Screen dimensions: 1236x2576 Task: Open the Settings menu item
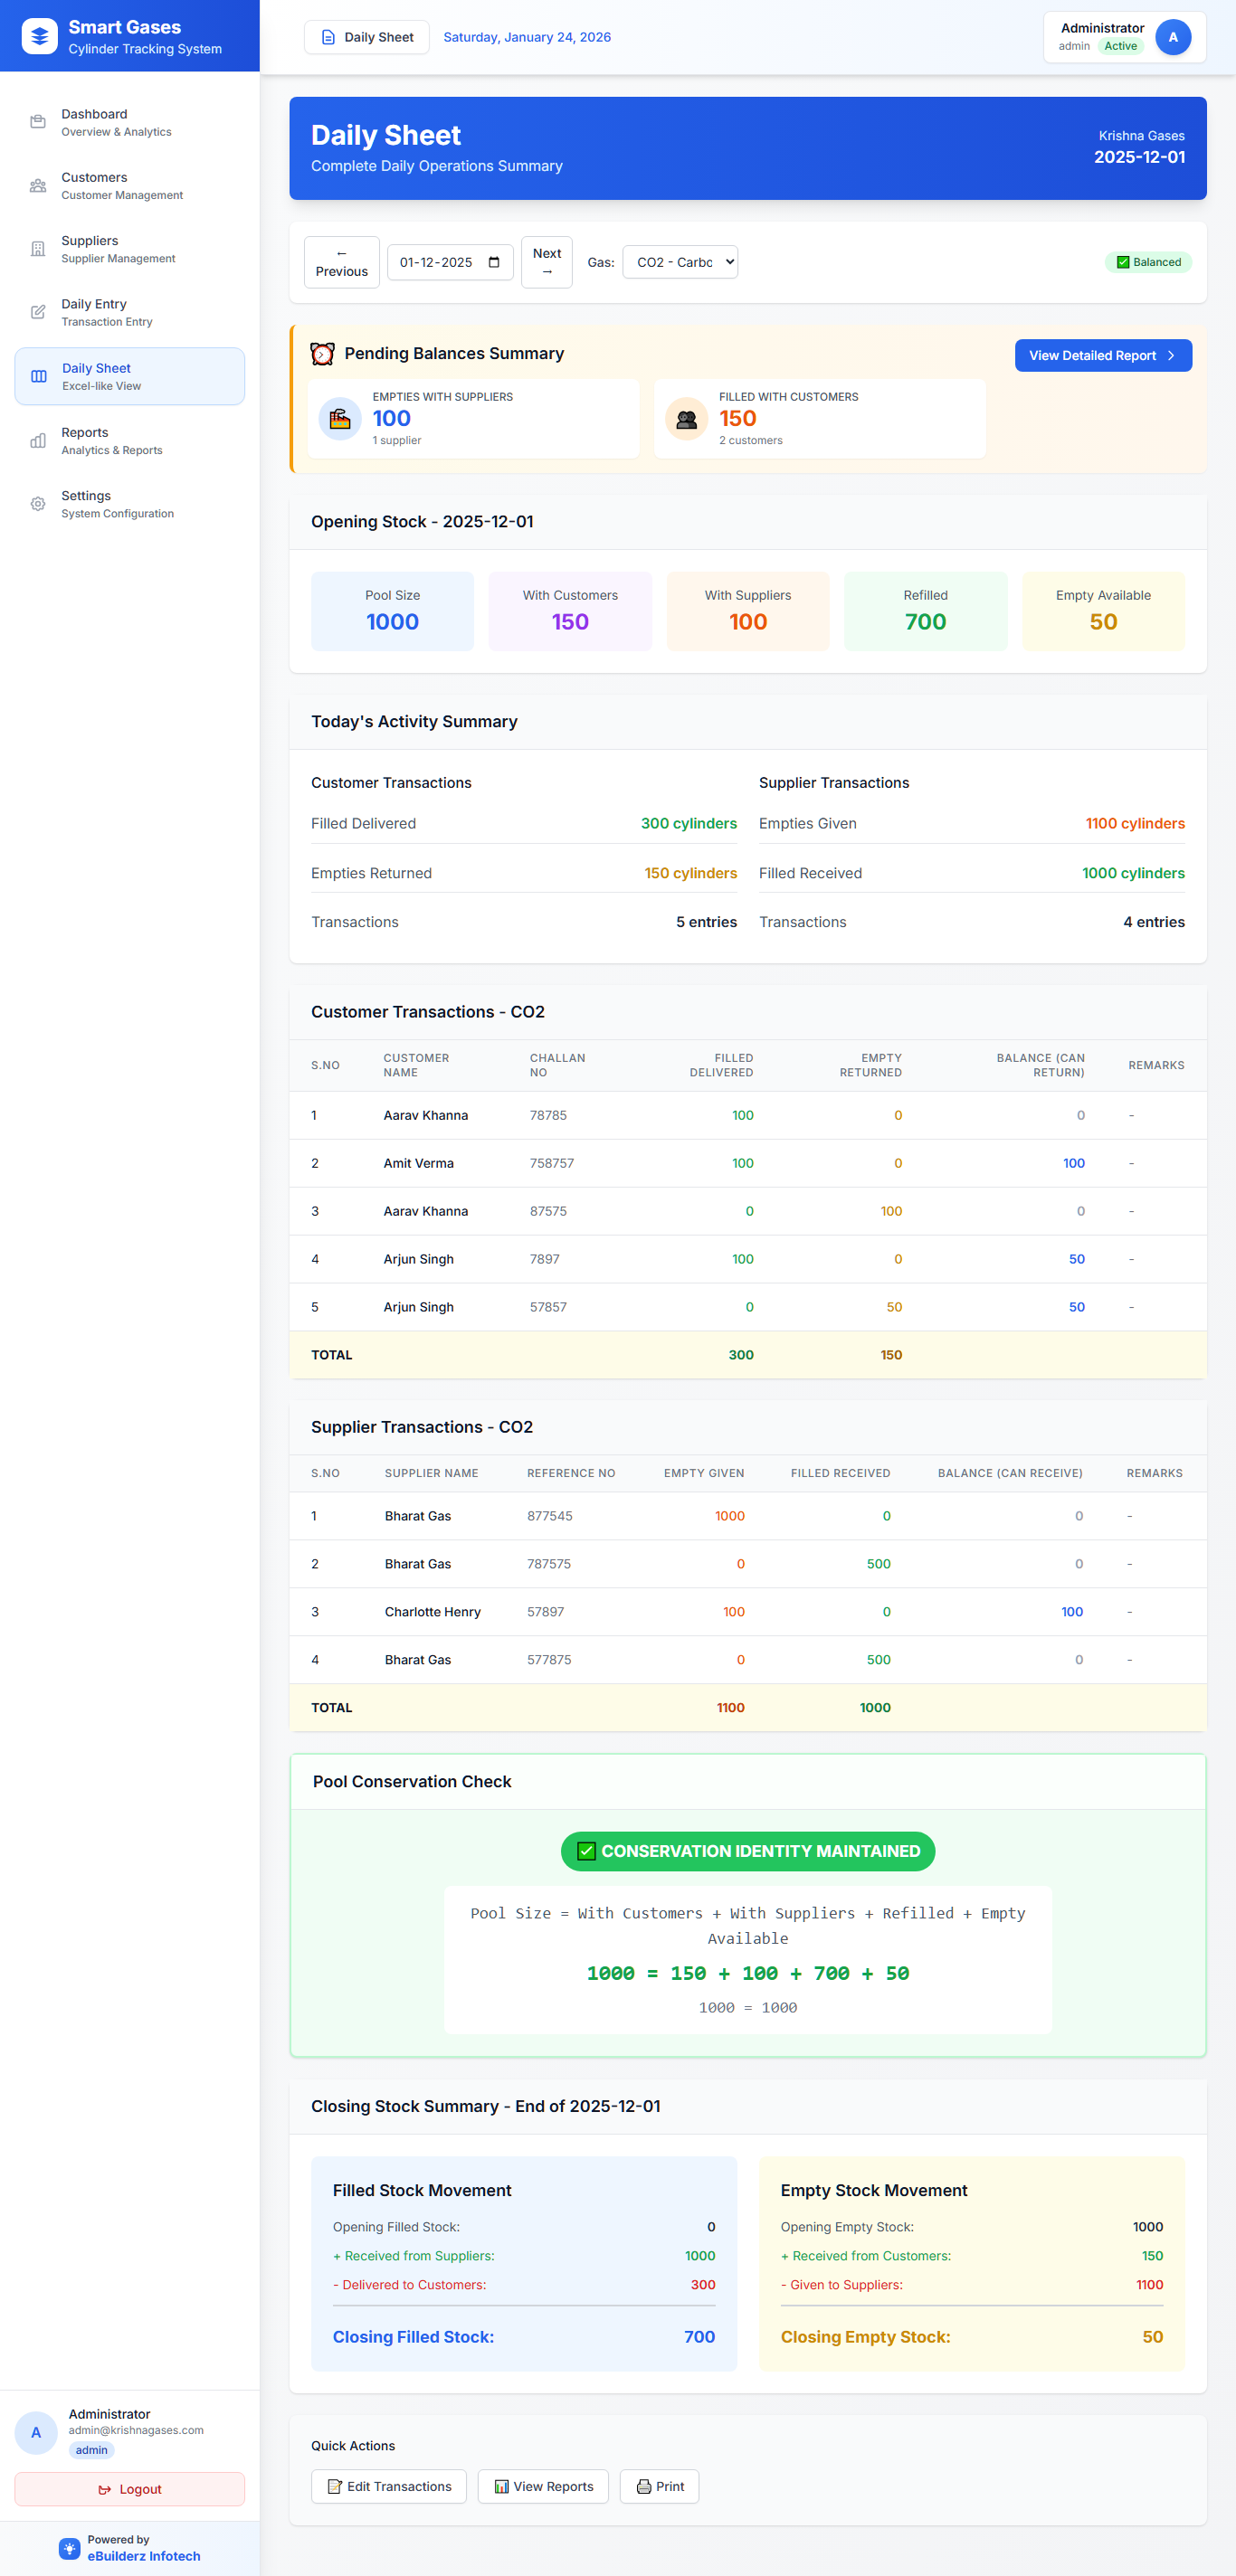130,504
